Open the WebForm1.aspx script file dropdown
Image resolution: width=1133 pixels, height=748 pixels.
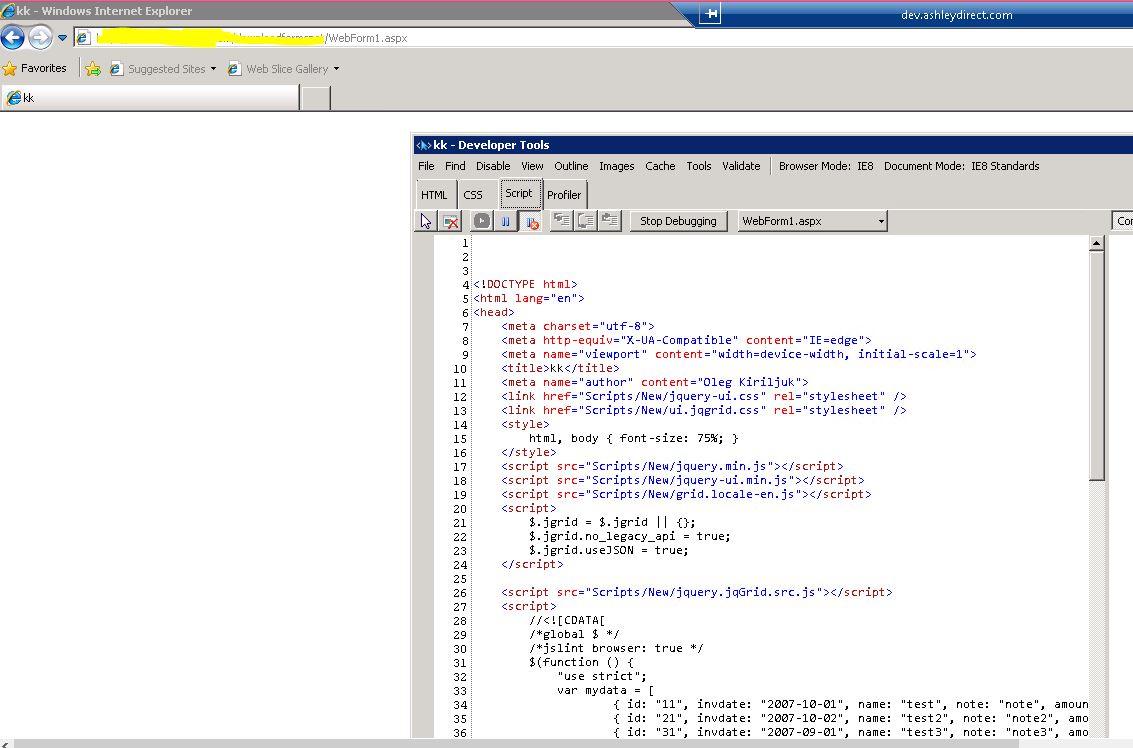[812, 221]
